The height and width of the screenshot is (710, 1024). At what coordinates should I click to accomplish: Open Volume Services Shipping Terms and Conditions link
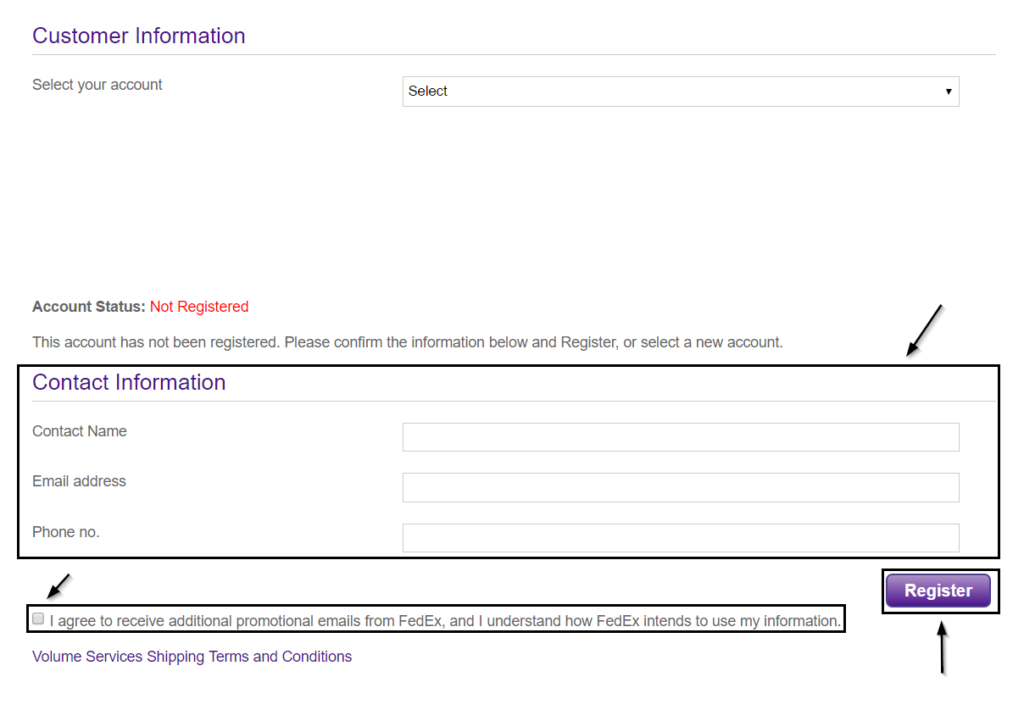click(x=192, y=657)
